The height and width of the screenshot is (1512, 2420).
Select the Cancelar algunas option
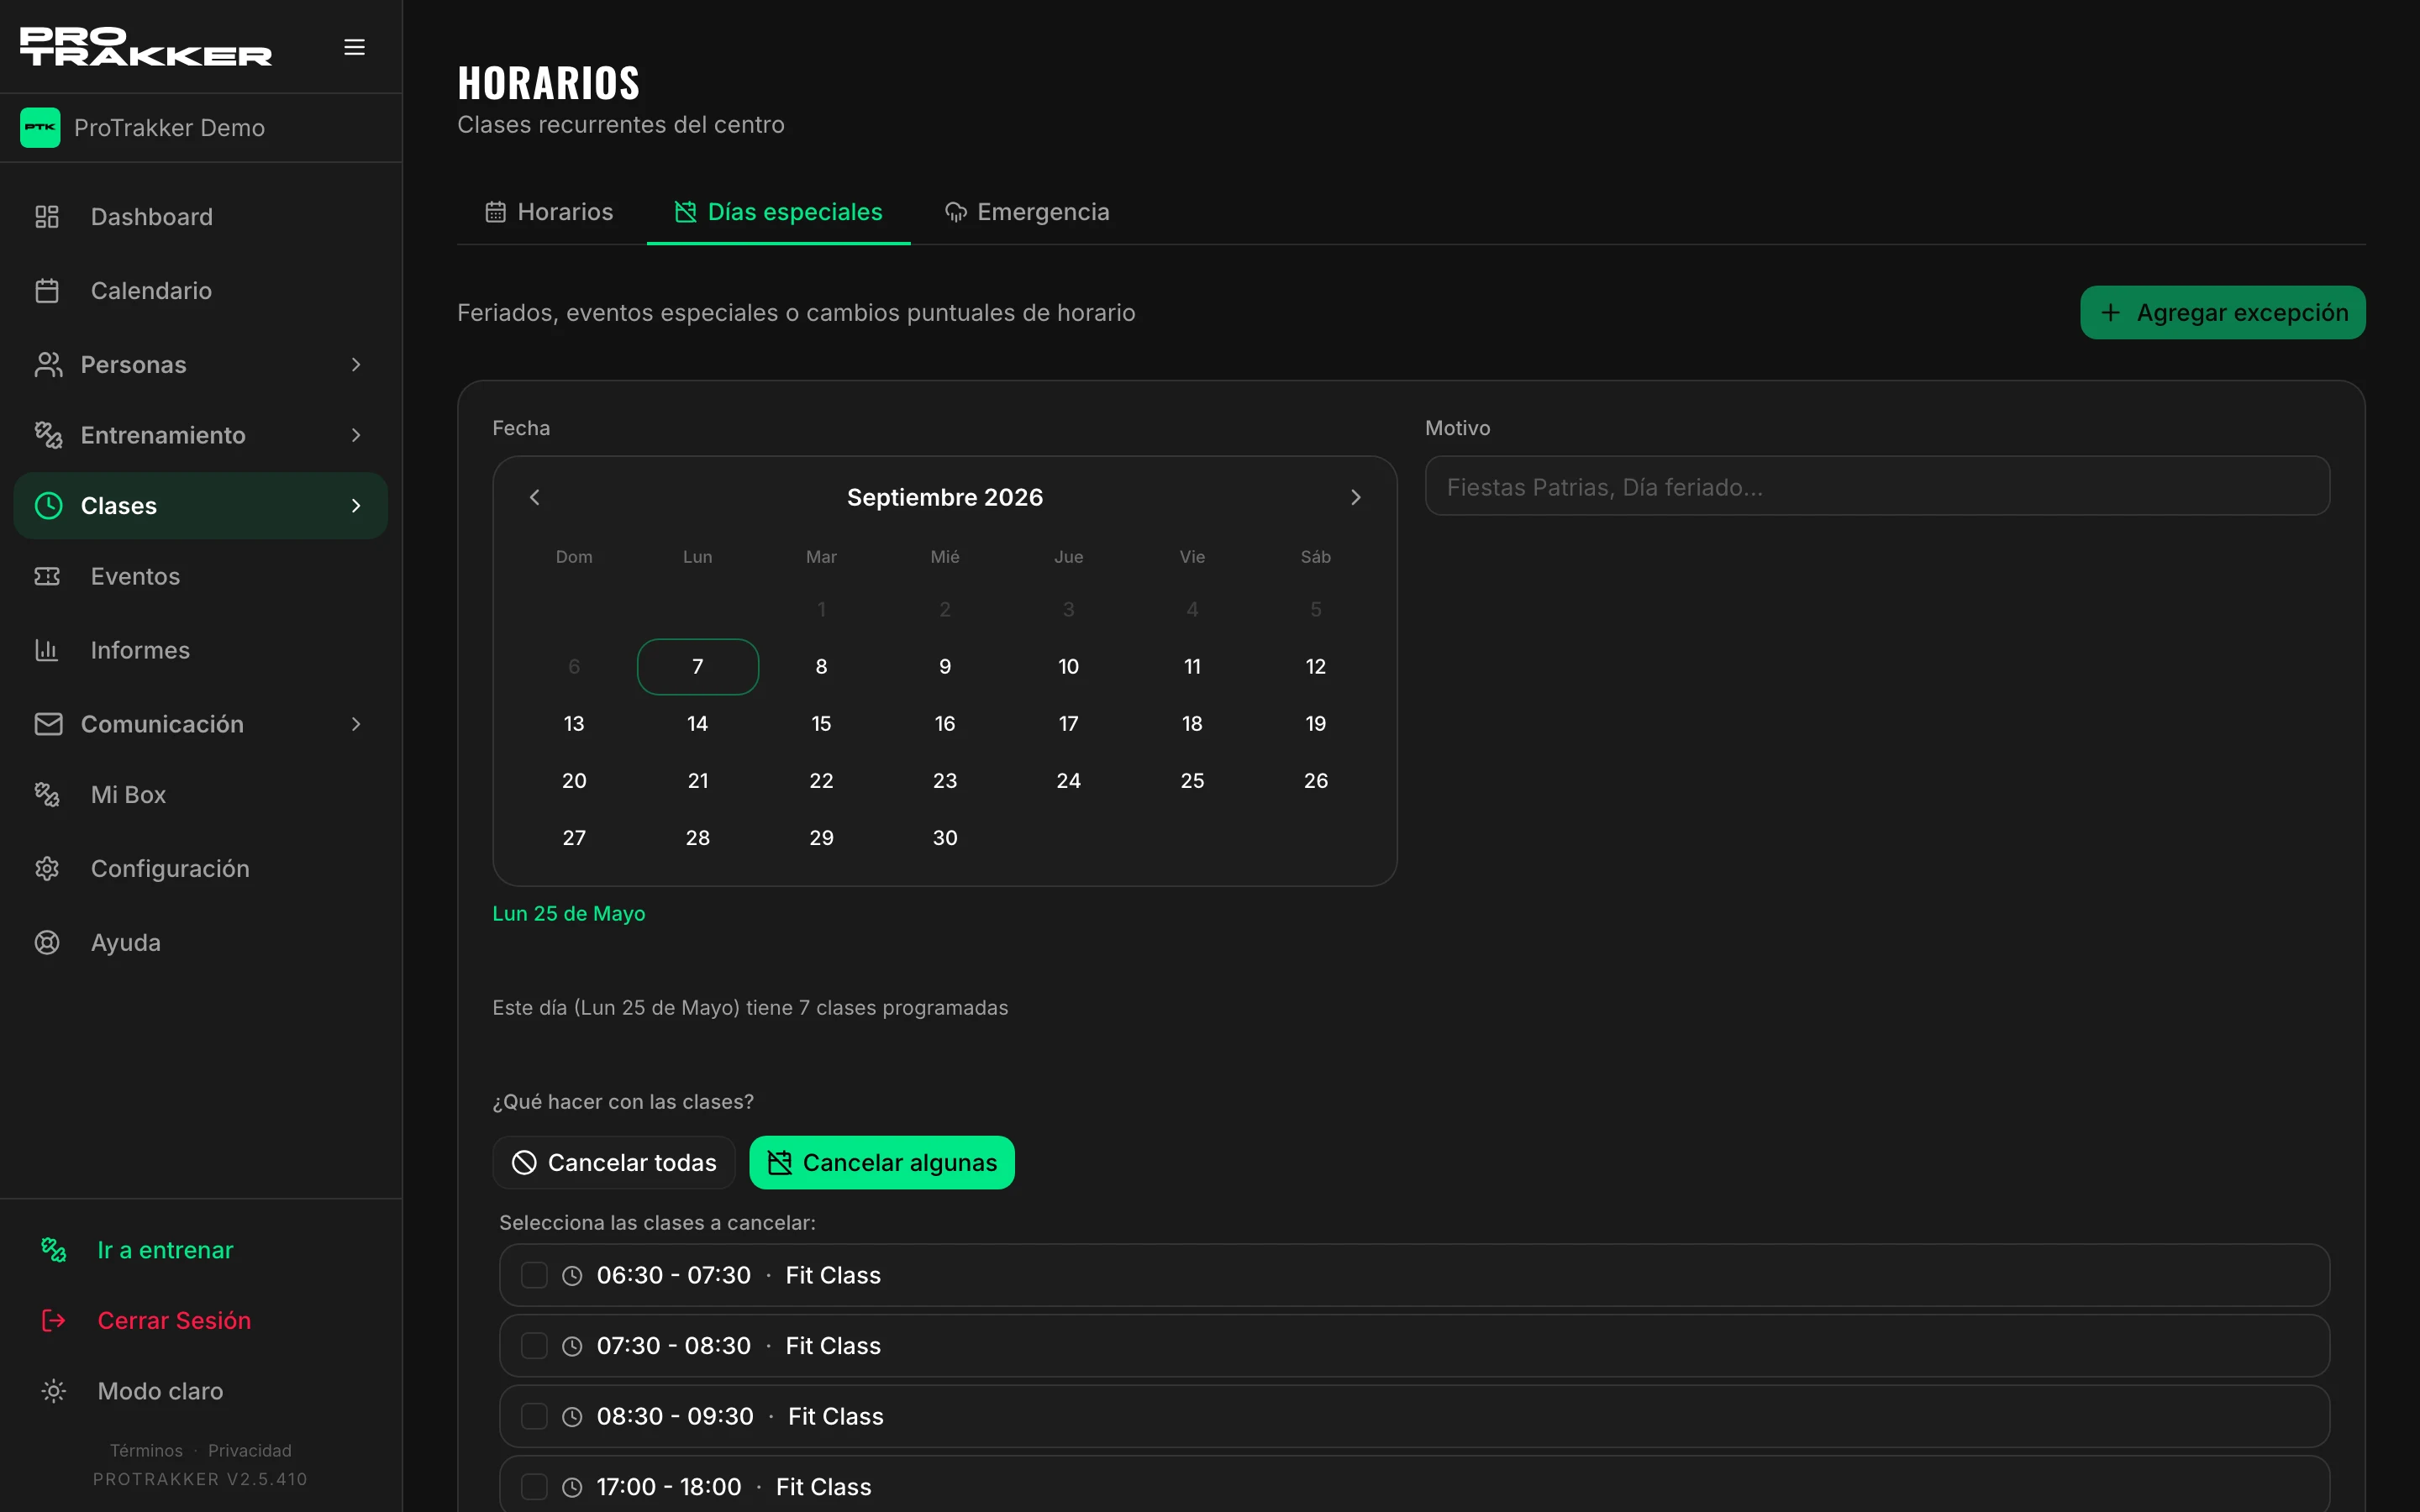click(x=882, y=1163)
